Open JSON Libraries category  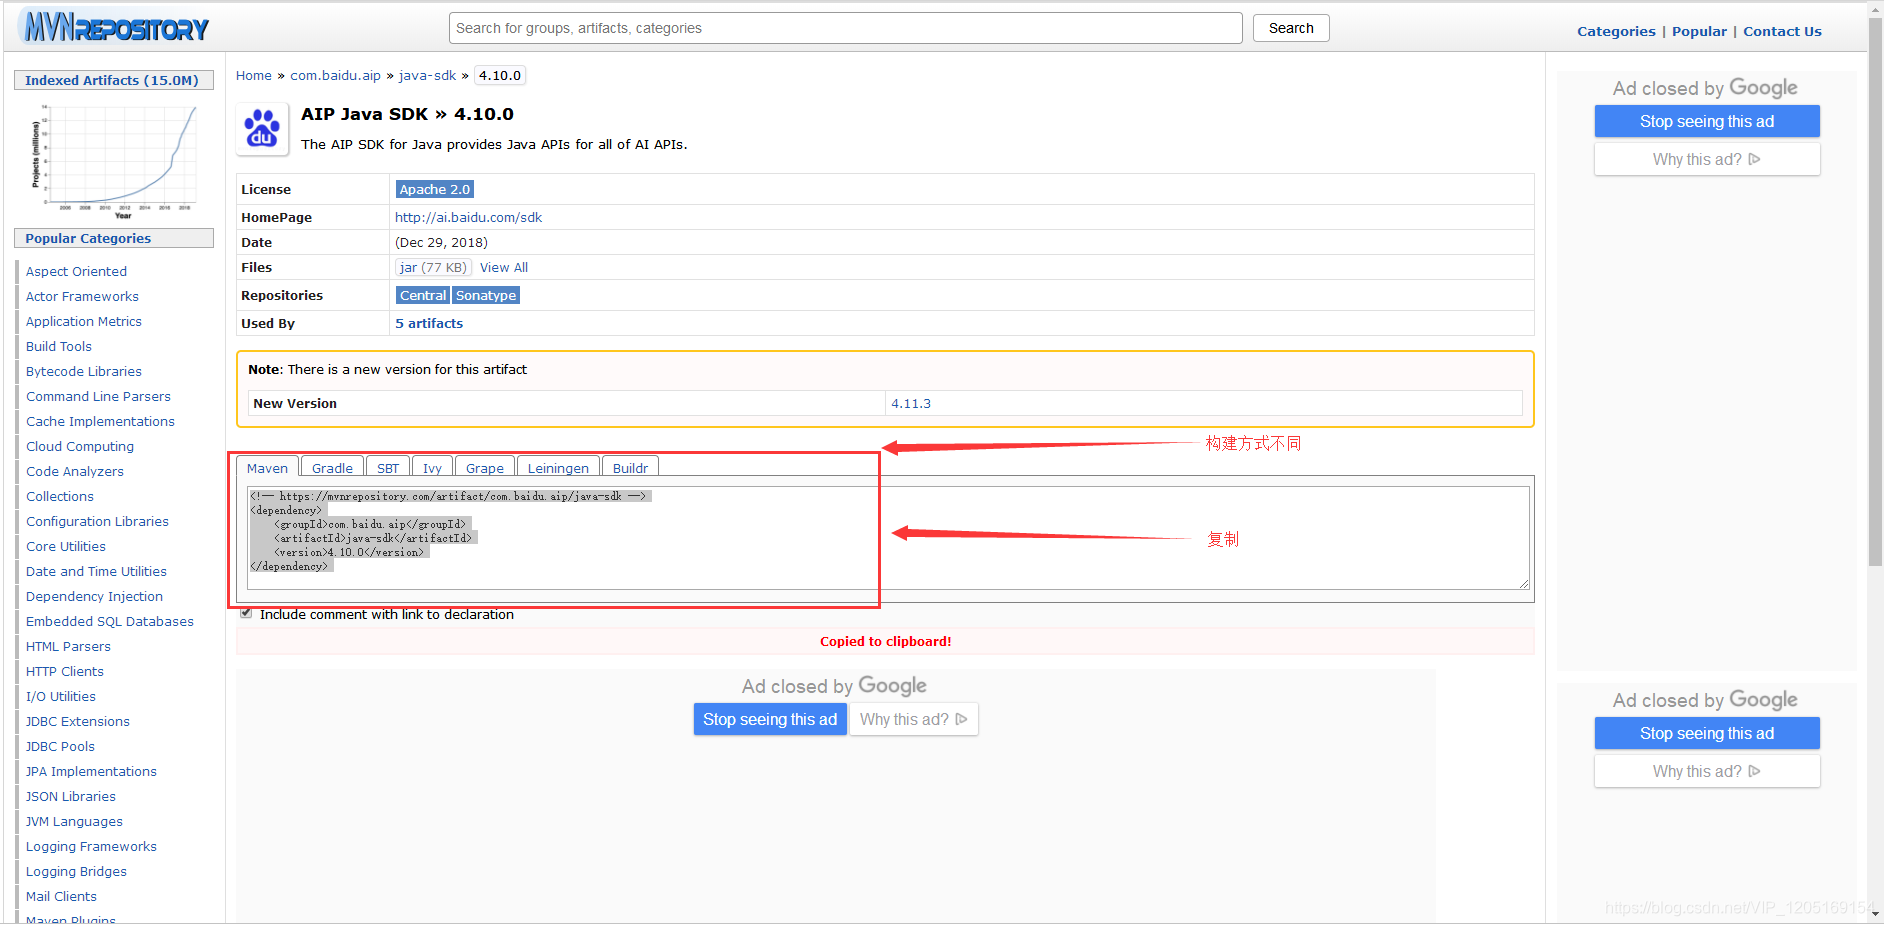pyautogui.click(x=71, y=796)
